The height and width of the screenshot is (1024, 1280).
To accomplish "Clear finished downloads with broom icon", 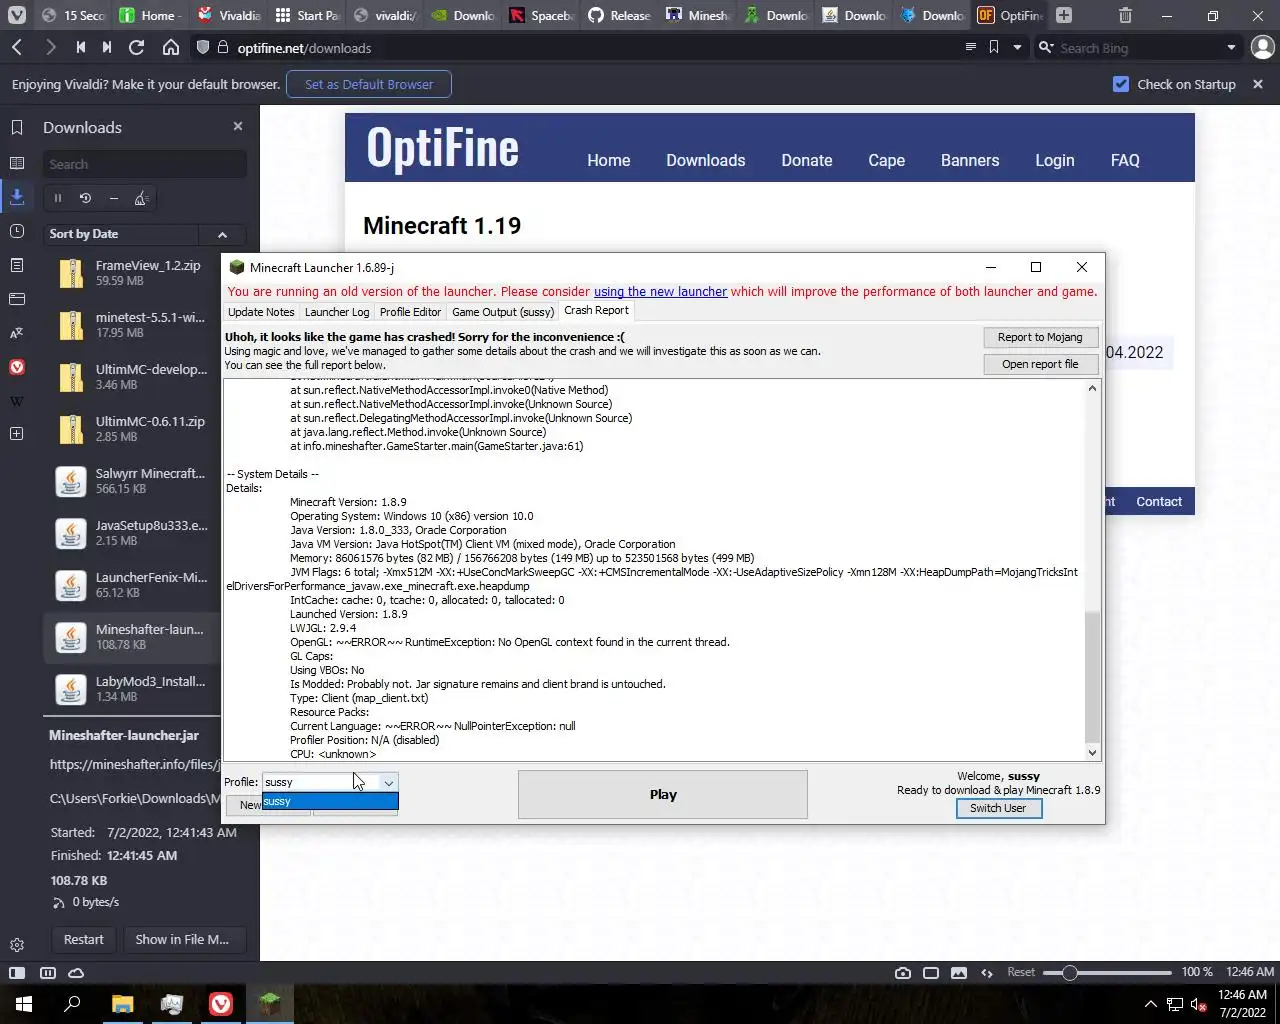I will [141, 198].
